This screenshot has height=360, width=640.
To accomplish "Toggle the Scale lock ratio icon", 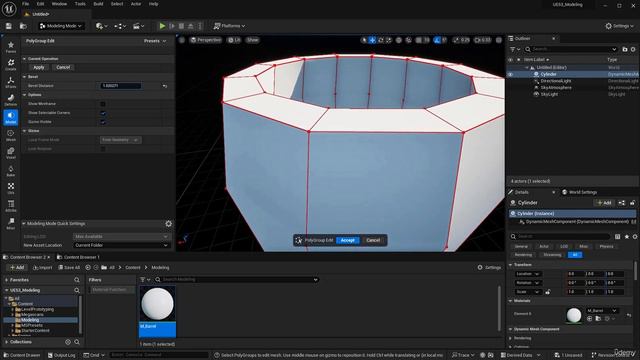I will tap(548, 292).
